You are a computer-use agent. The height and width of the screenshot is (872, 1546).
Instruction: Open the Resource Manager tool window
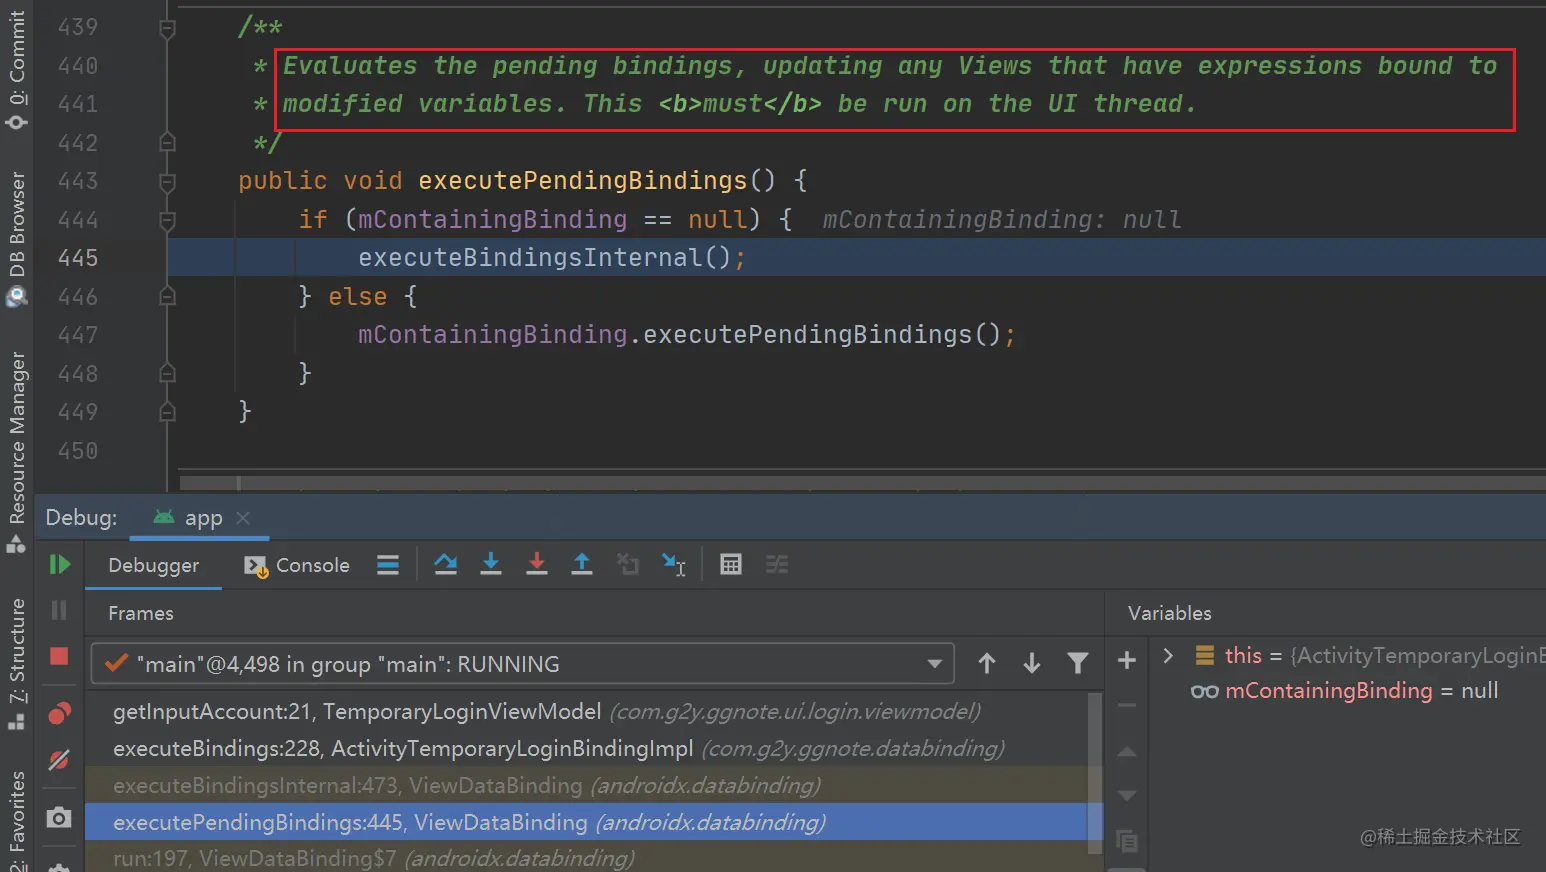17,452
